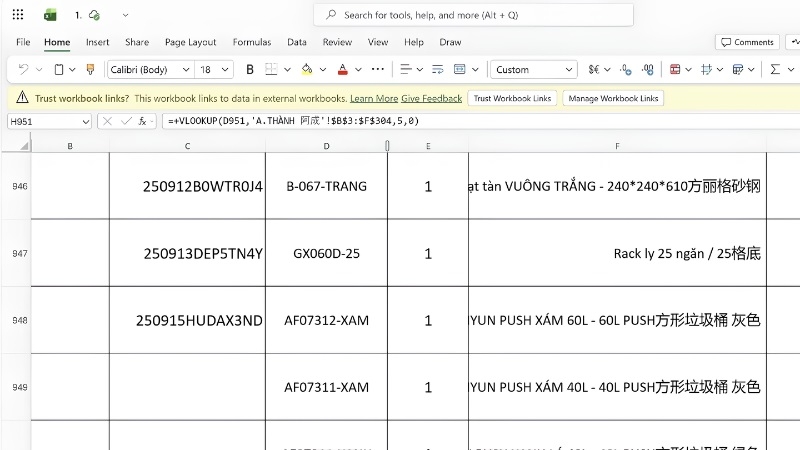Expand the Fill Color dropdown arrow
The width and height of the screenshot is (800, 450).
323,69
